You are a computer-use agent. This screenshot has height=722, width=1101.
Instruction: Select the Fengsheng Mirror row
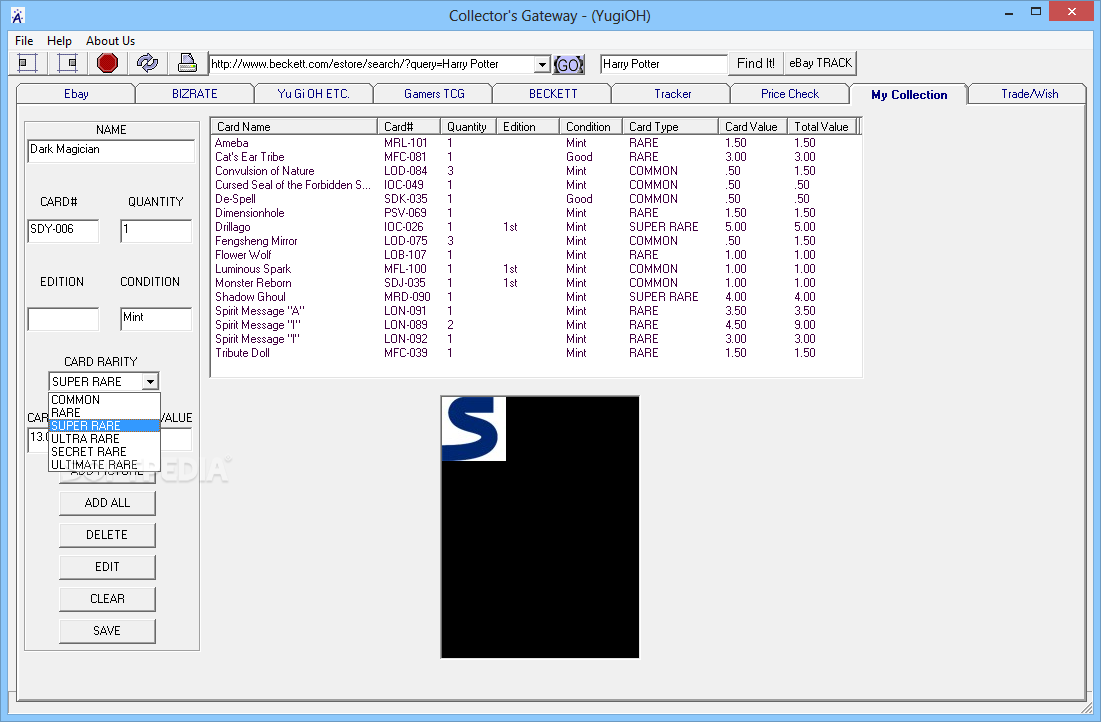tap(536, 241)
